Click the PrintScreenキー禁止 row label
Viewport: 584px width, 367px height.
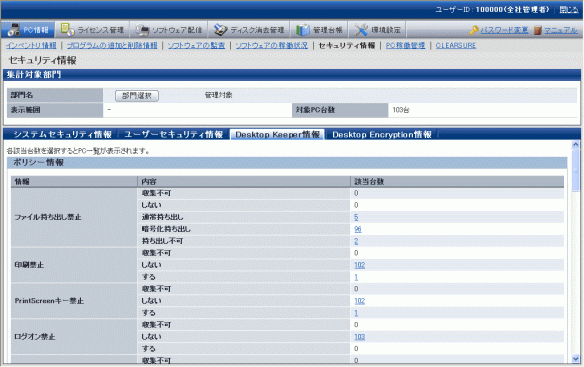point(49,301)
